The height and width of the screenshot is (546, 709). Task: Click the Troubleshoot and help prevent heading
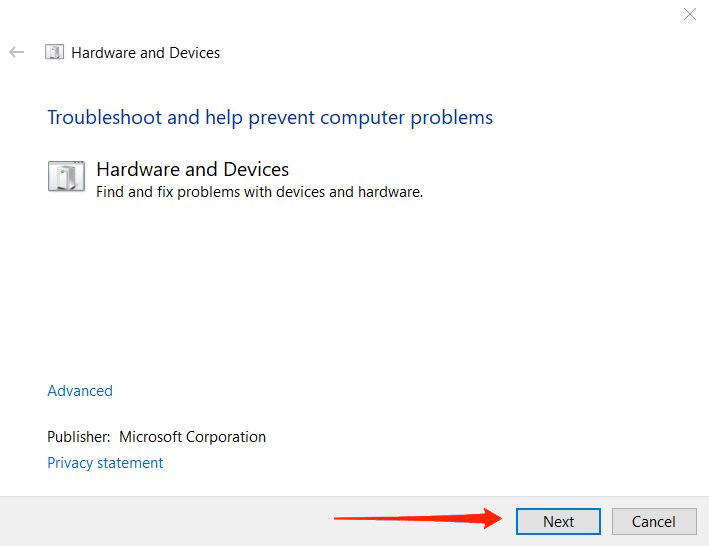(270, 118)
